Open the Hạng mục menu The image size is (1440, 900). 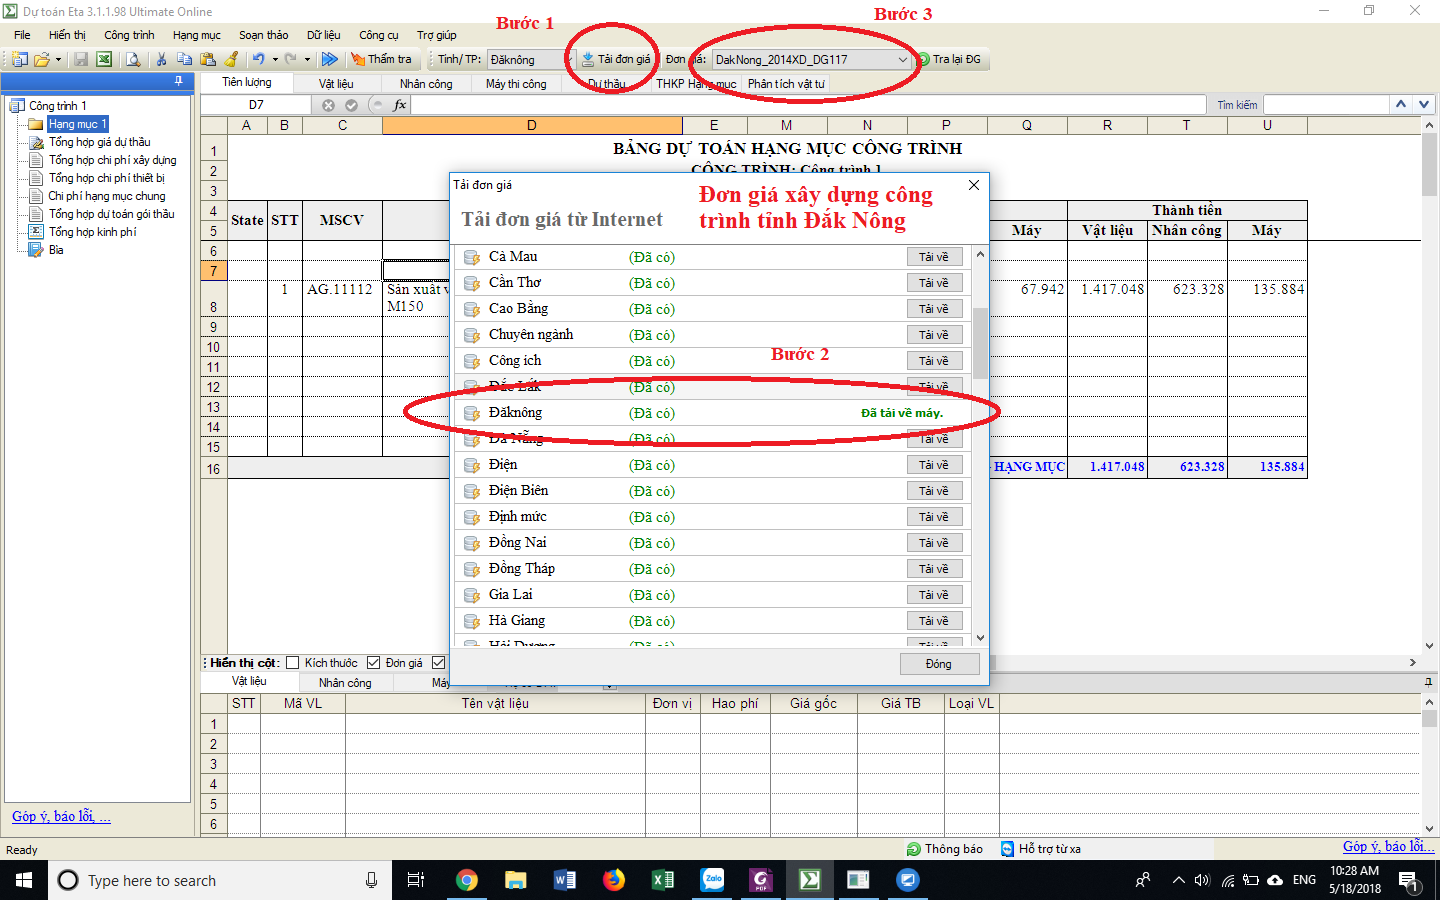(x=196, y=35)
